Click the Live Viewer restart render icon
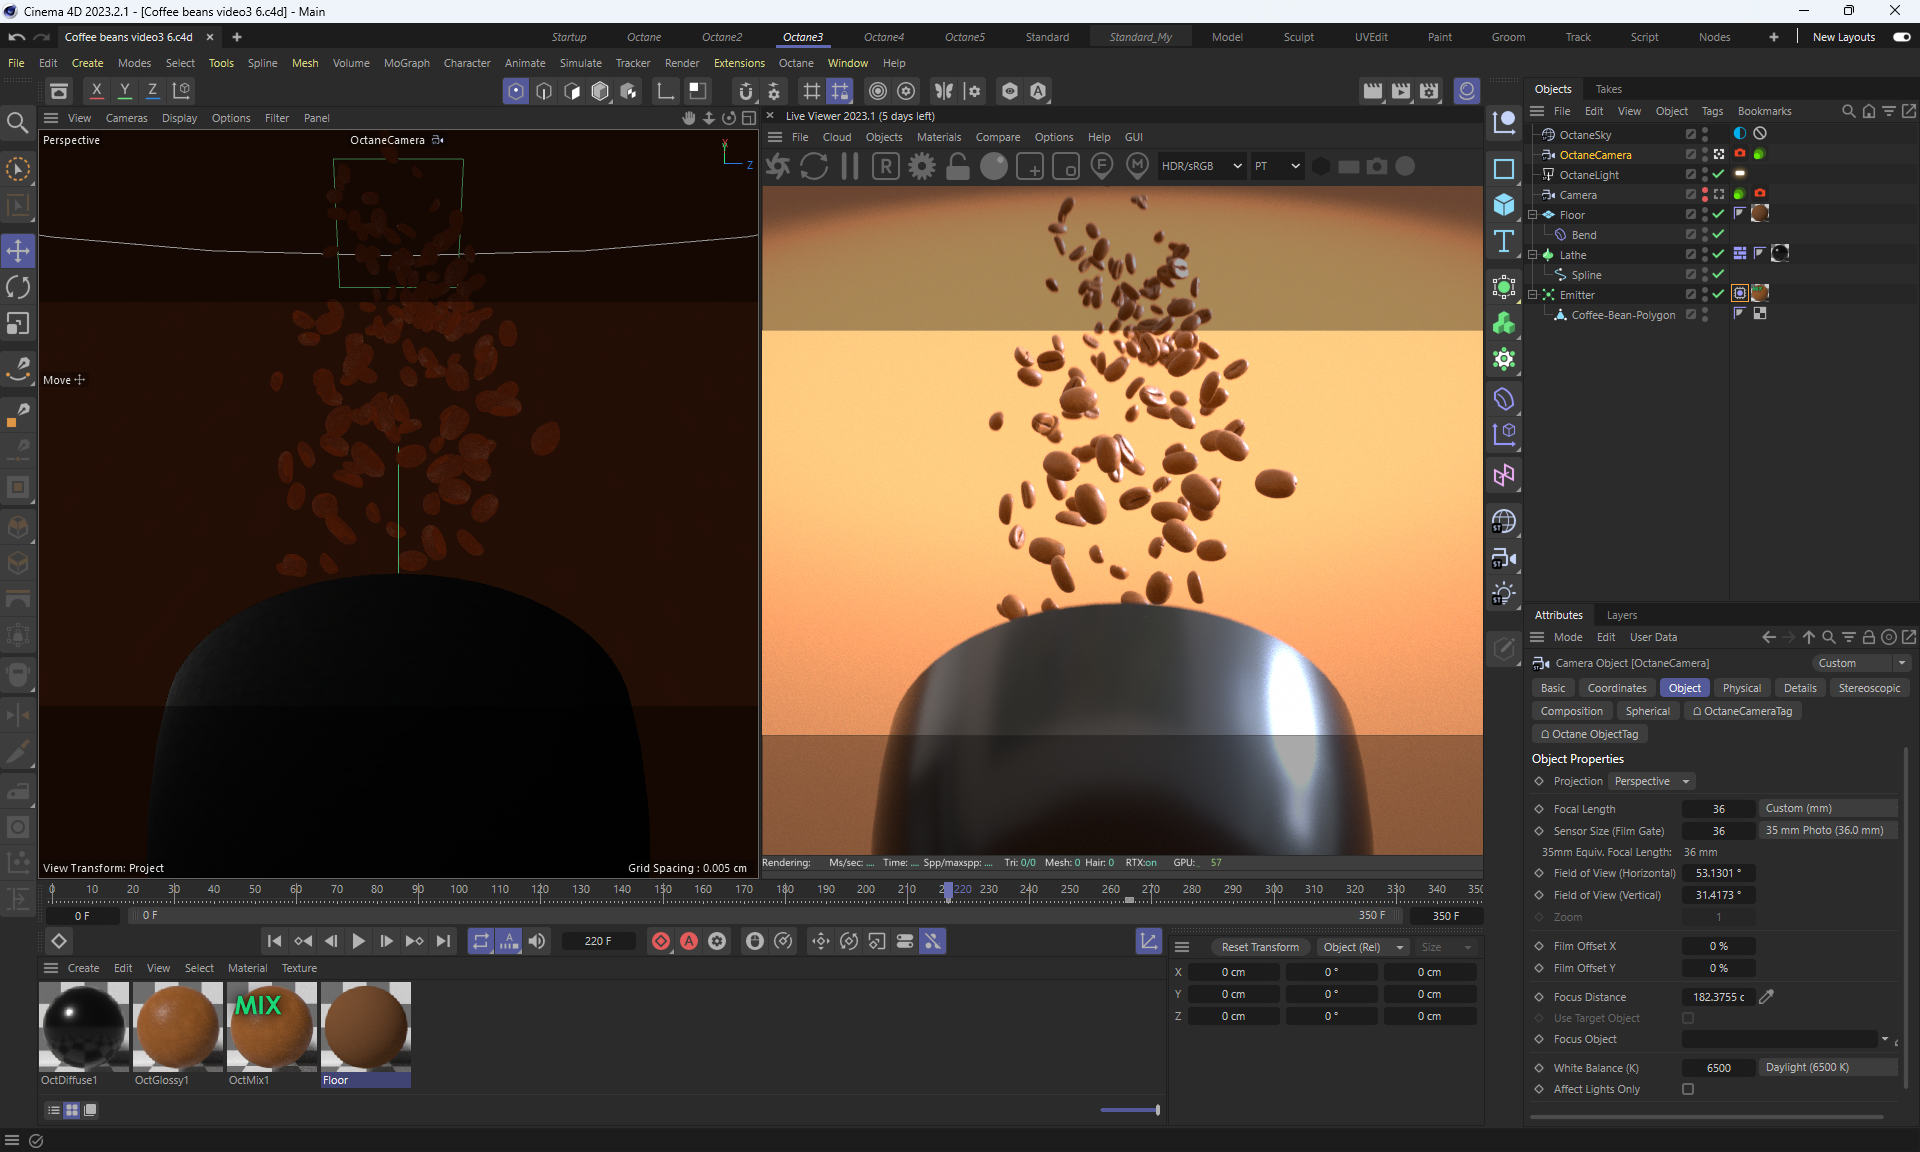 click(x=814, y=166)
